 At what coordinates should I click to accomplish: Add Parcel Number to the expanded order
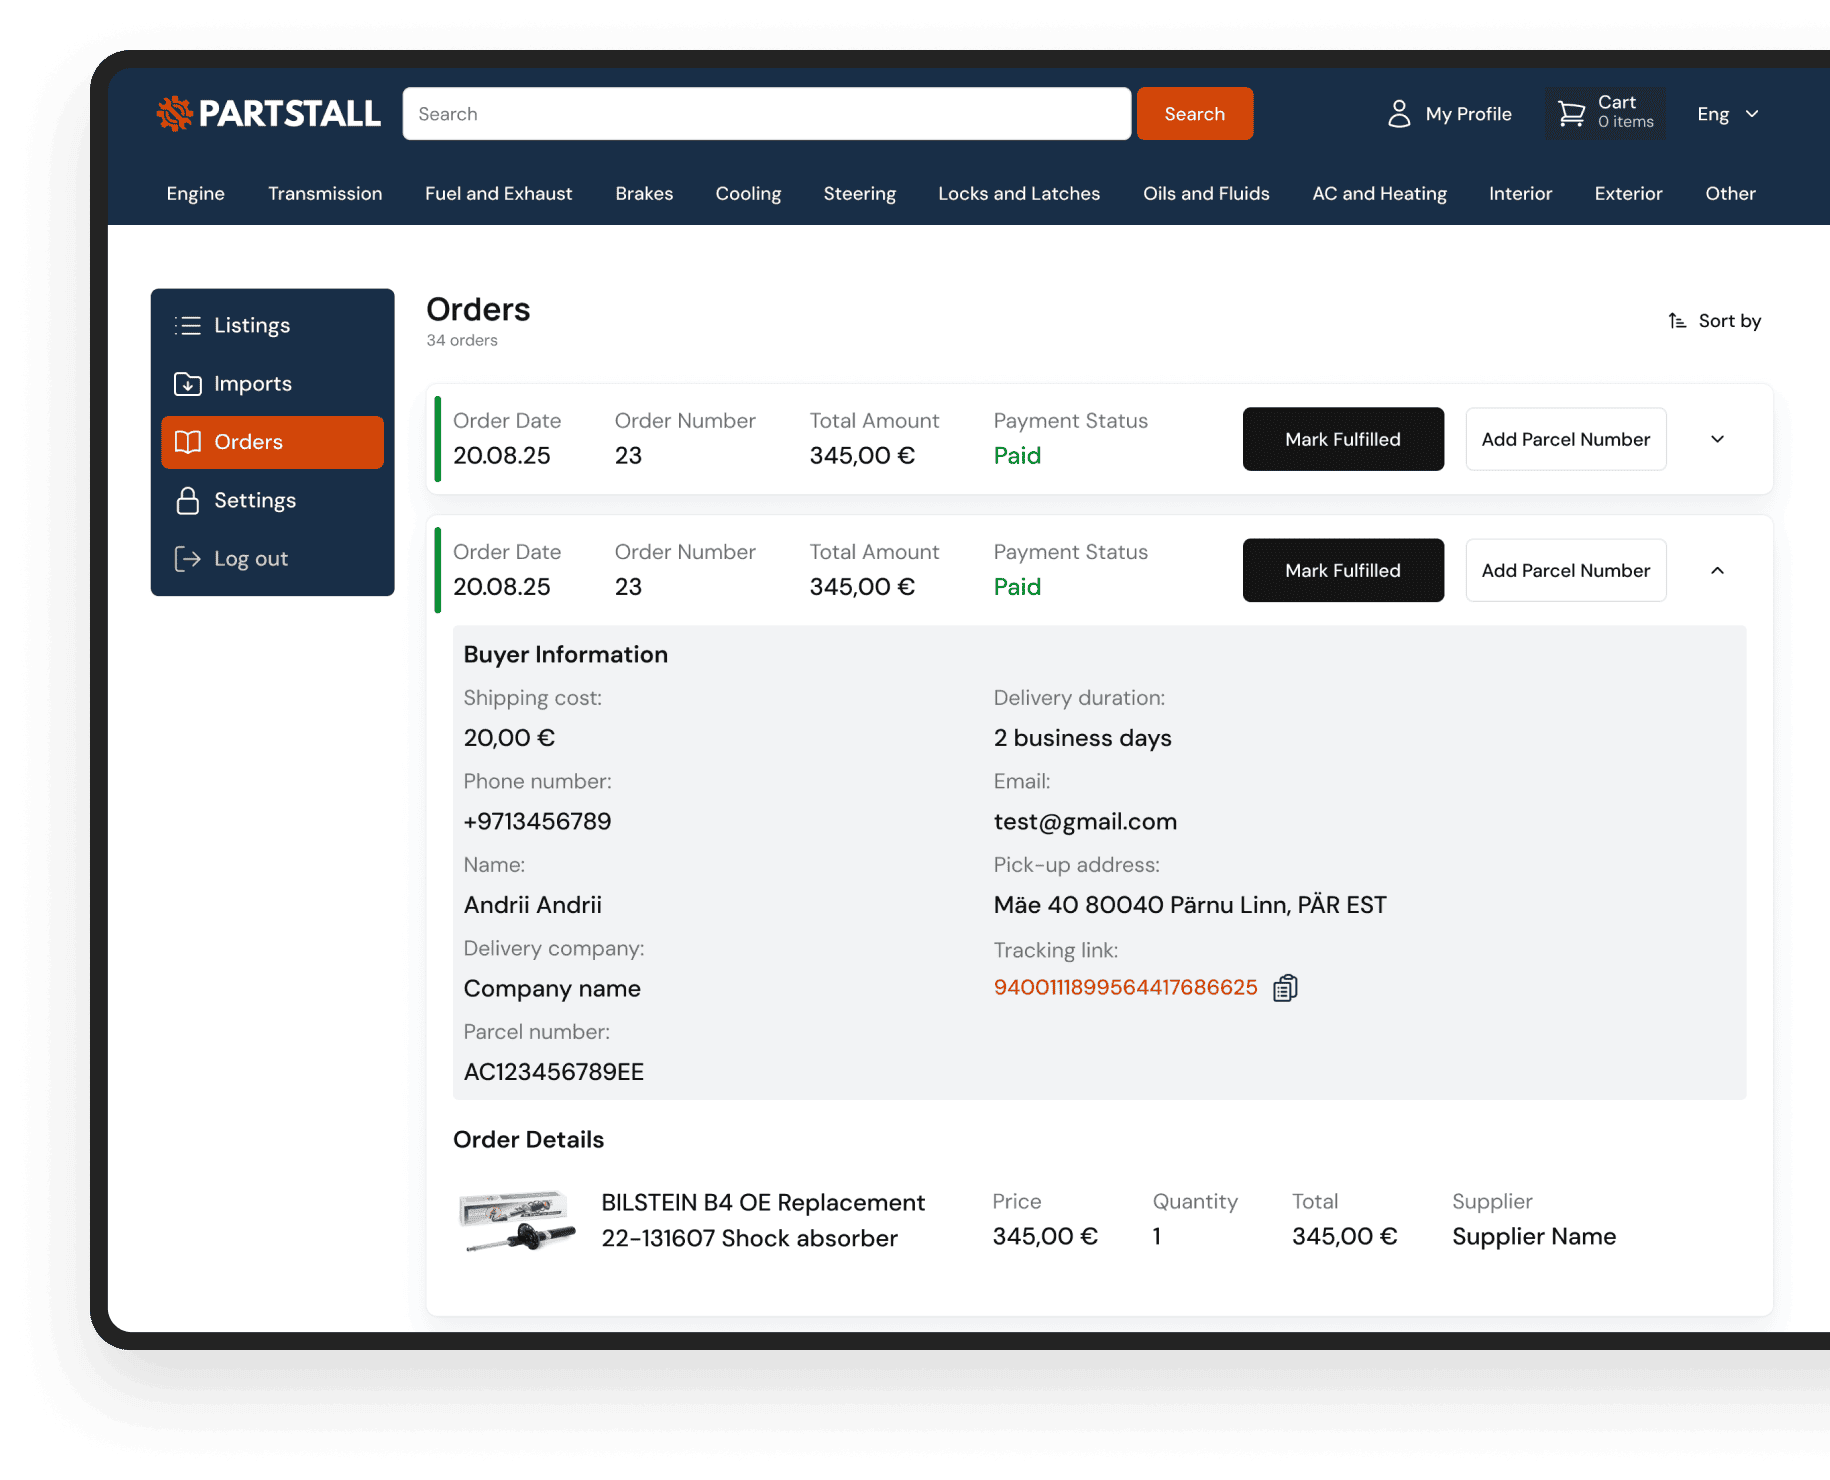[x=1566, y=570]
